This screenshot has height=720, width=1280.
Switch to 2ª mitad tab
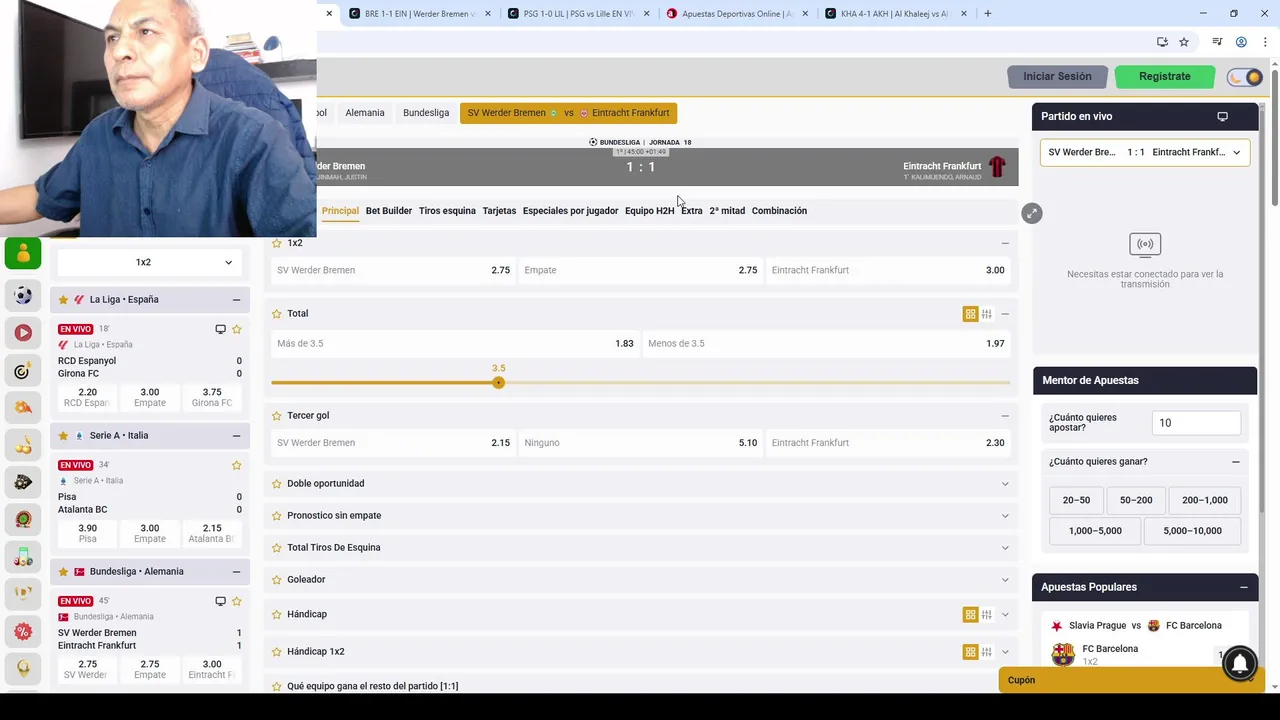727,211
